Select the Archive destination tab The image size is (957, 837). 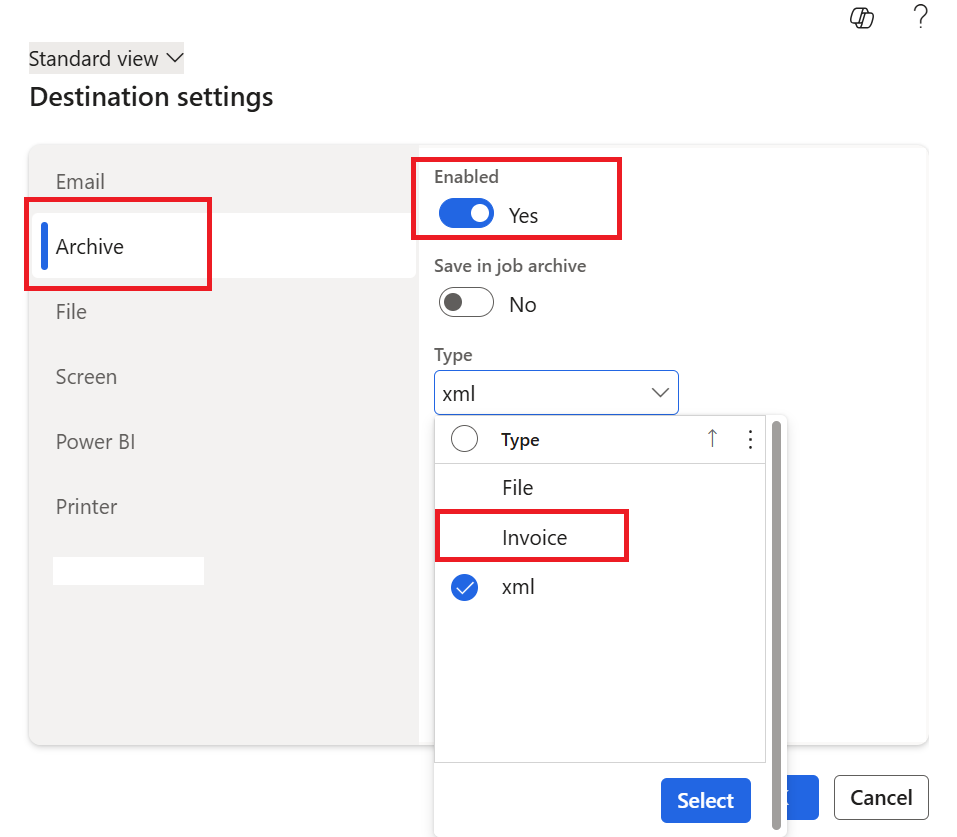[90, 247]
